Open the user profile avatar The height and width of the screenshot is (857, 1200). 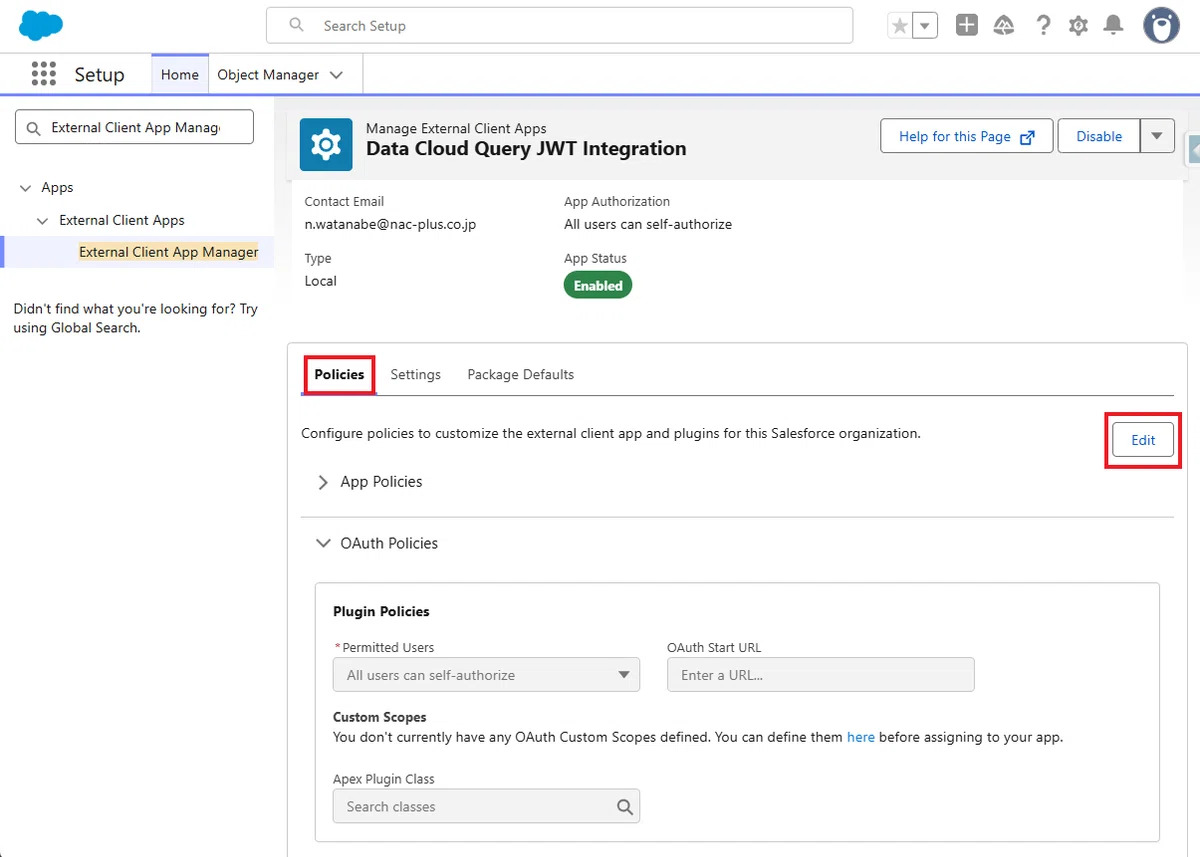(1161, 26)
